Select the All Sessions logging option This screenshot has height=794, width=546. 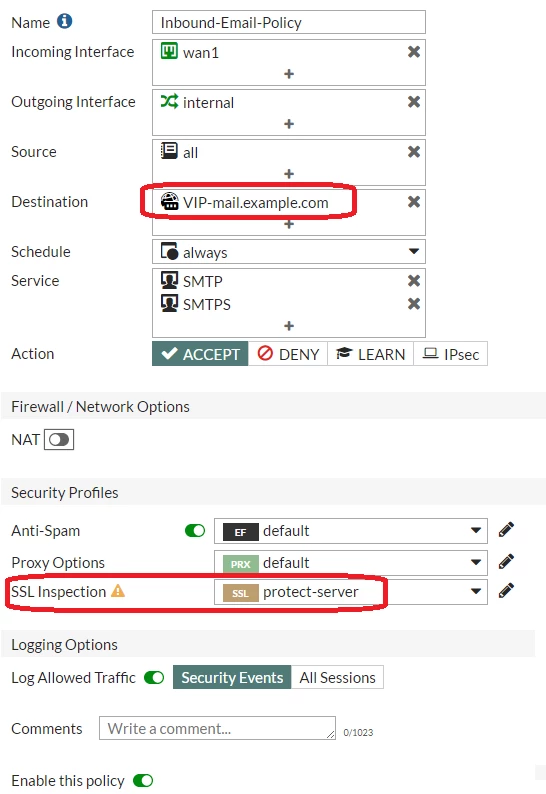coord(337,678)
